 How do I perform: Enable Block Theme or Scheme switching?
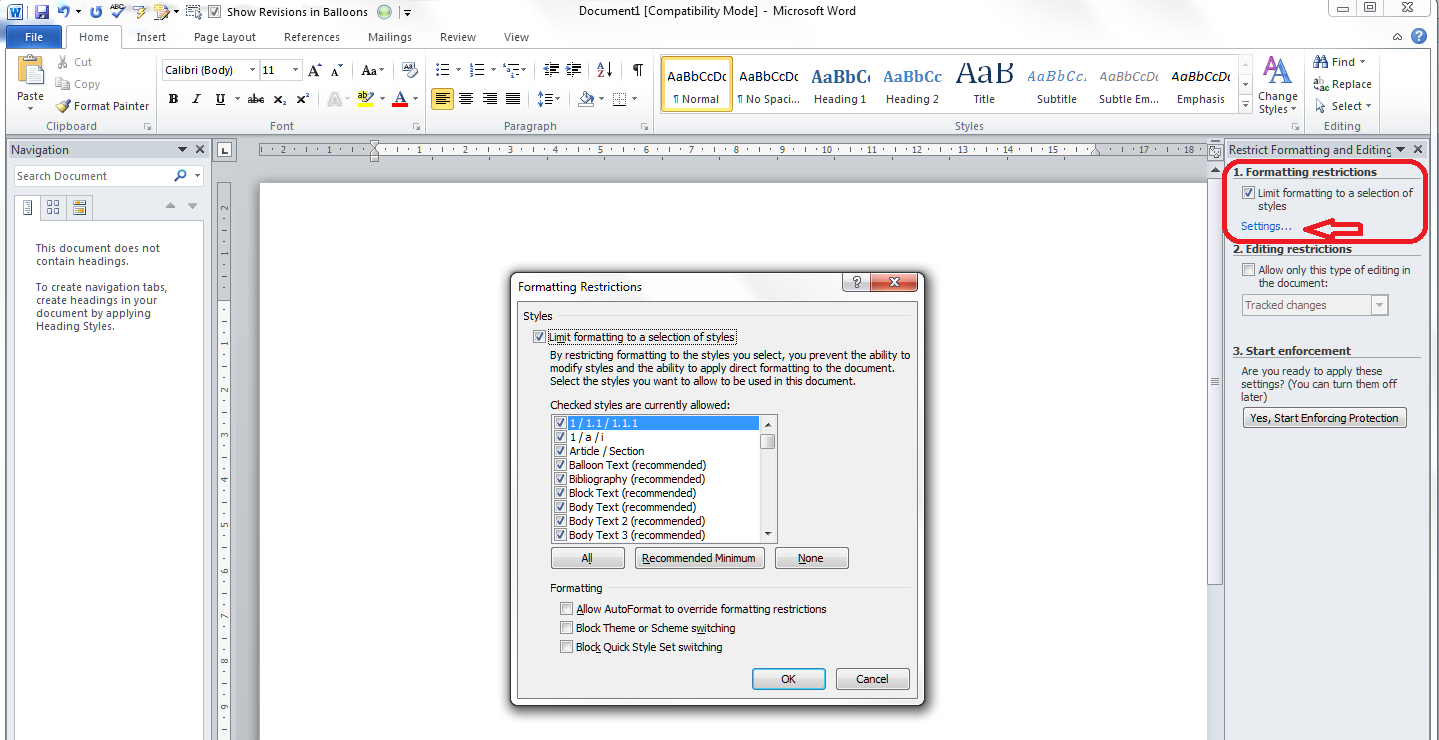point(567,628)
